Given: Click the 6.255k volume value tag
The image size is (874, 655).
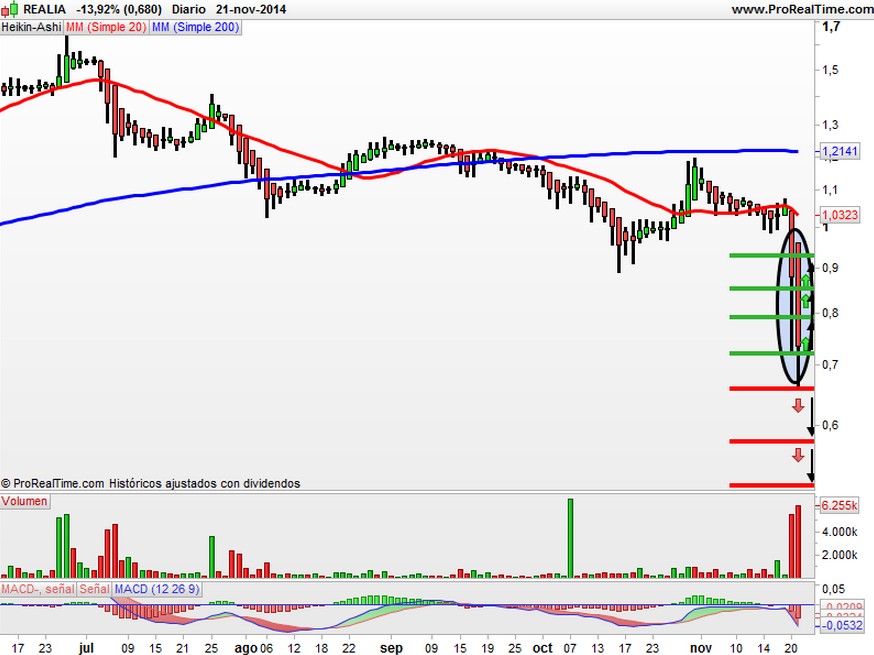Looking at the screenshot, I should (839, 505).
